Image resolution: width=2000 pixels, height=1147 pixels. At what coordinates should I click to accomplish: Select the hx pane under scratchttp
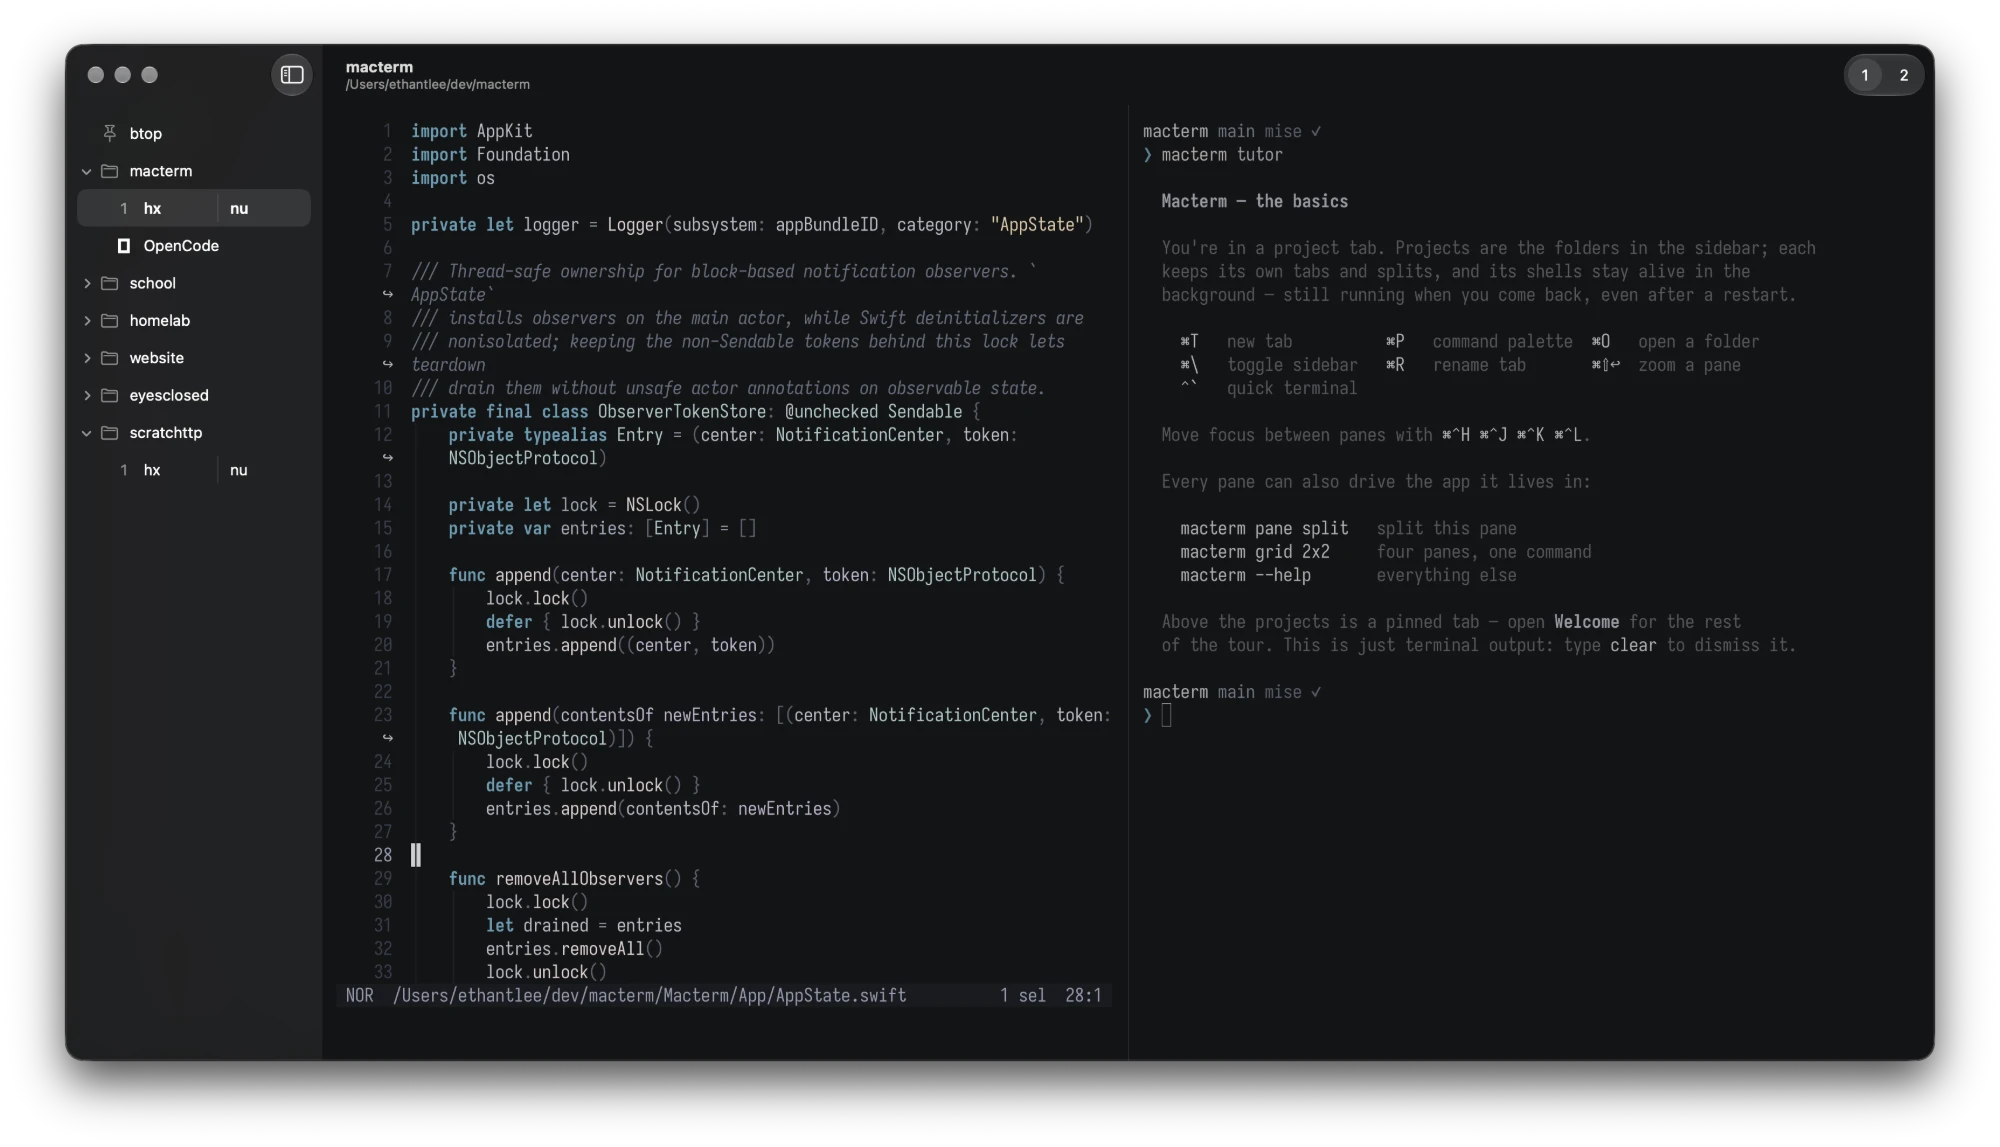point(152,470)
